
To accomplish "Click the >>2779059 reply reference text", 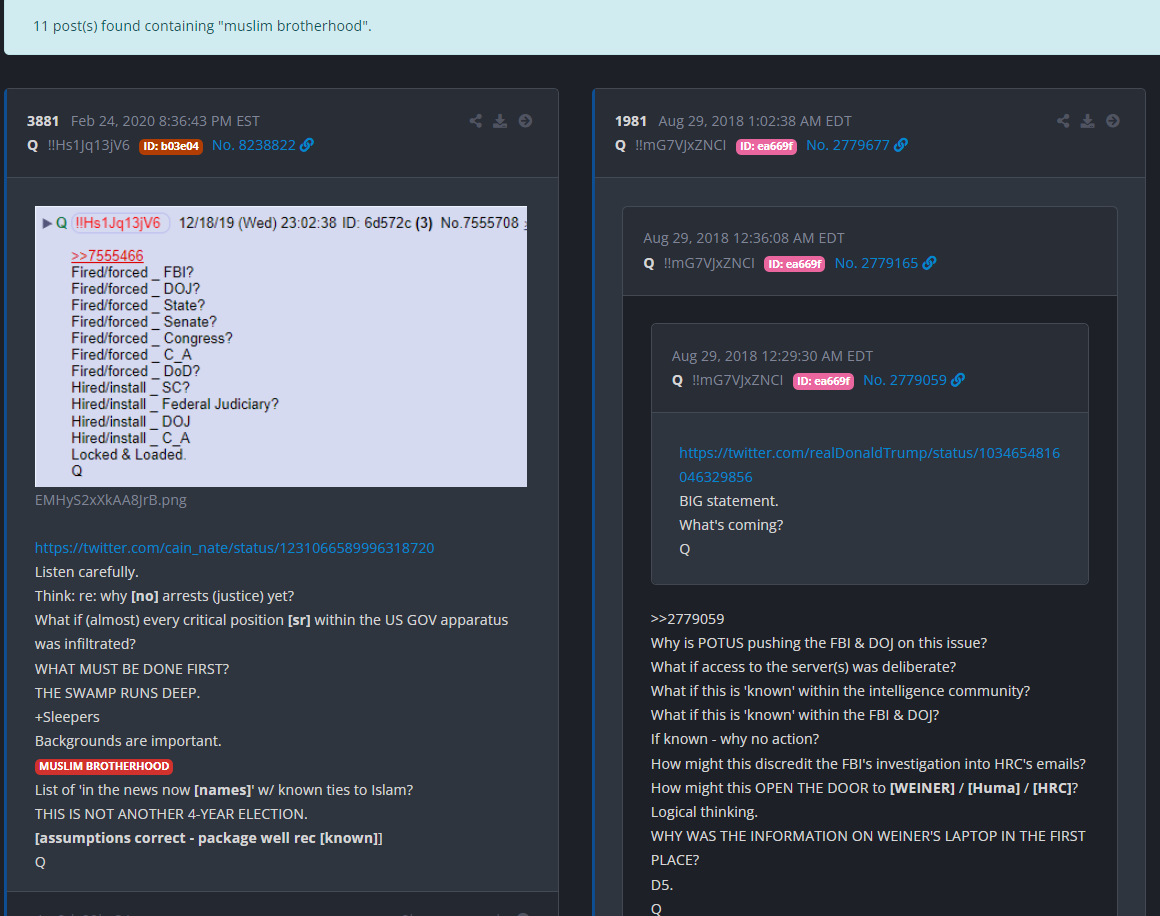I will [x=687, y=619].
